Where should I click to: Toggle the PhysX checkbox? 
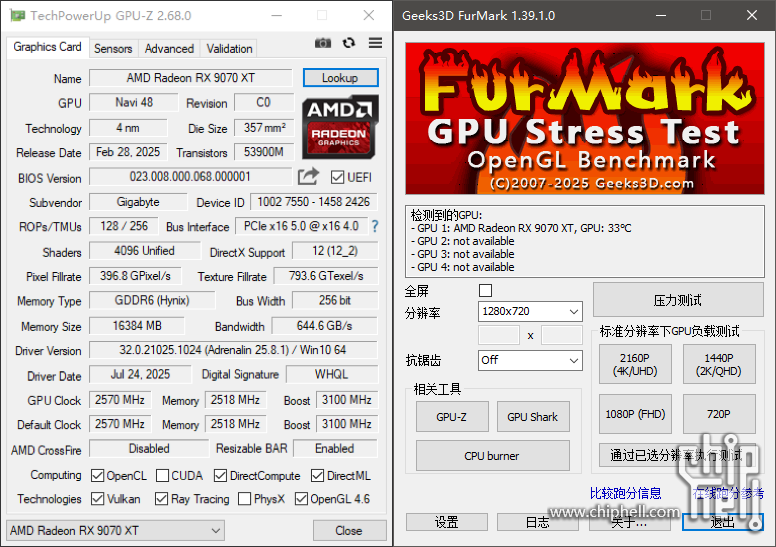pos(244,498)
